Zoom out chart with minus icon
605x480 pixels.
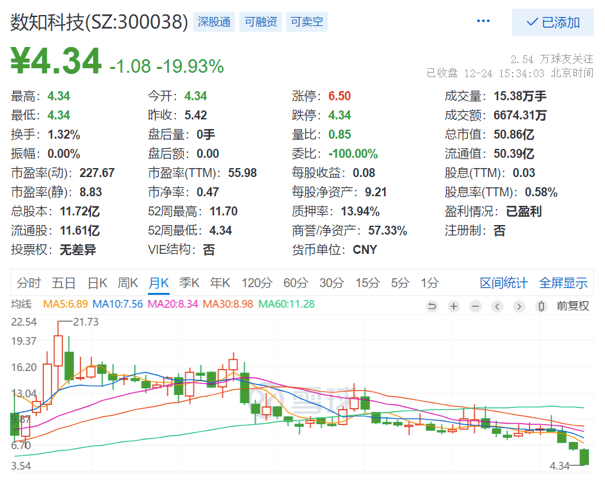477,305
